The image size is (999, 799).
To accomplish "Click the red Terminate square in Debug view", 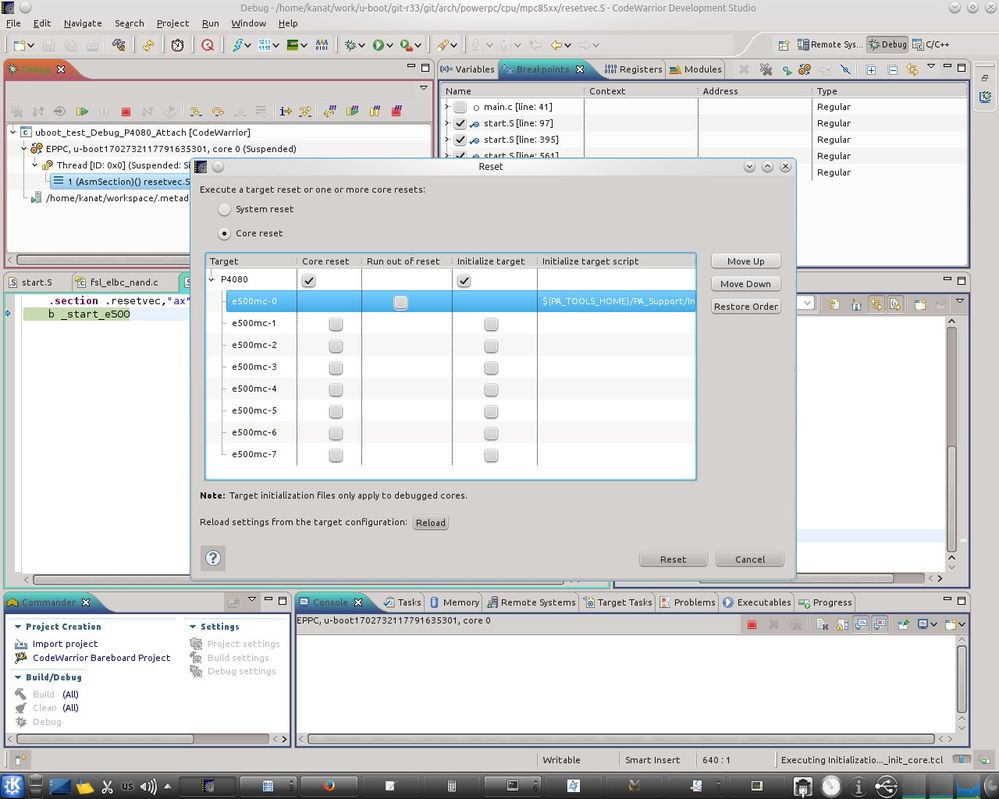I will click(x=126, y=112).
